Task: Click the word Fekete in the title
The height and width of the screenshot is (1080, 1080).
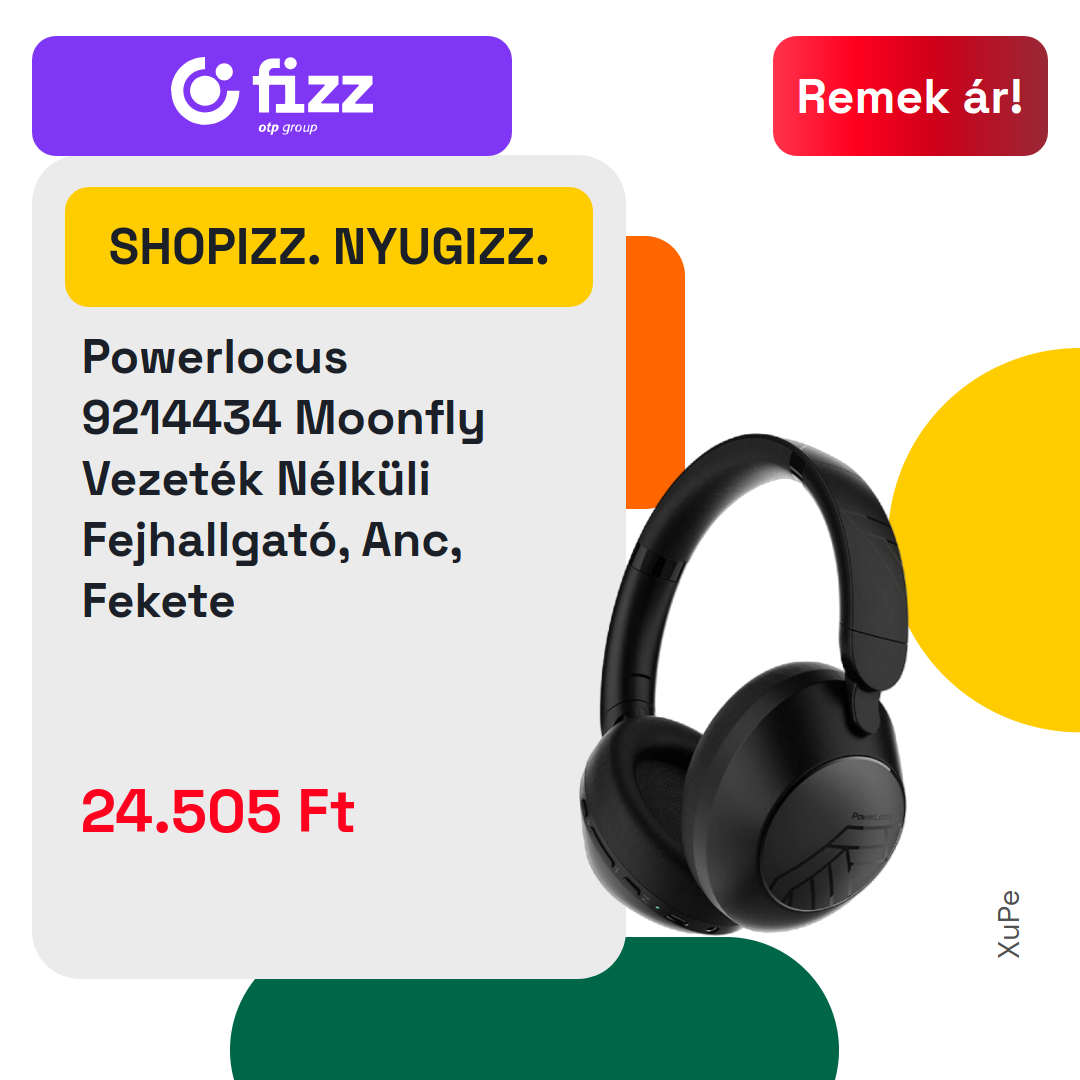Action: (x=158, y=601)
